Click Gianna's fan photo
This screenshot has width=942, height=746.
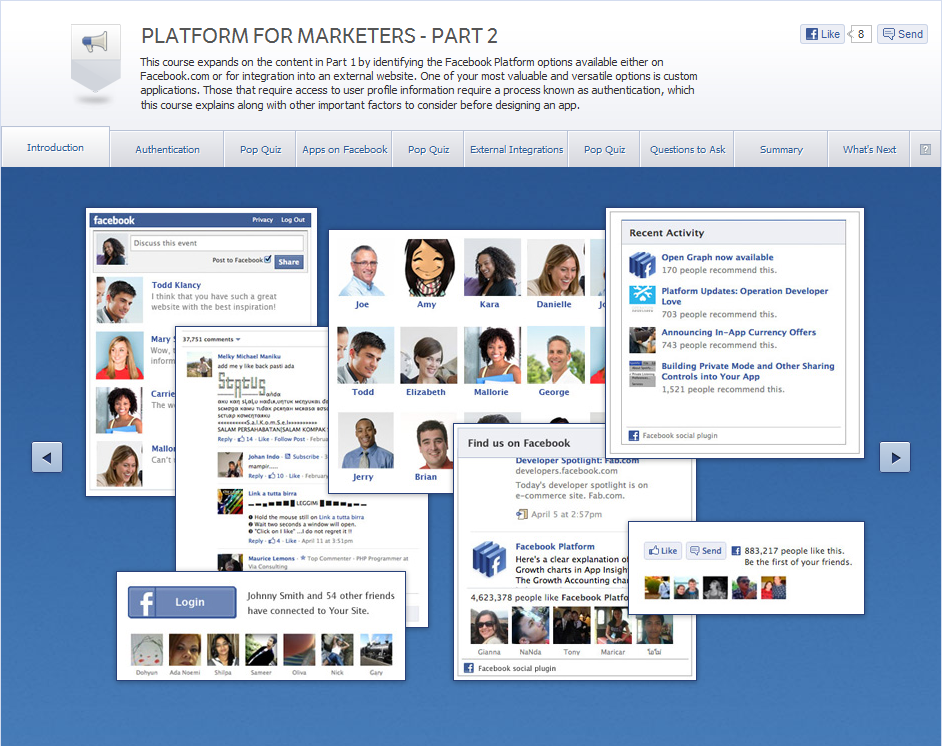tap(489, 626)
